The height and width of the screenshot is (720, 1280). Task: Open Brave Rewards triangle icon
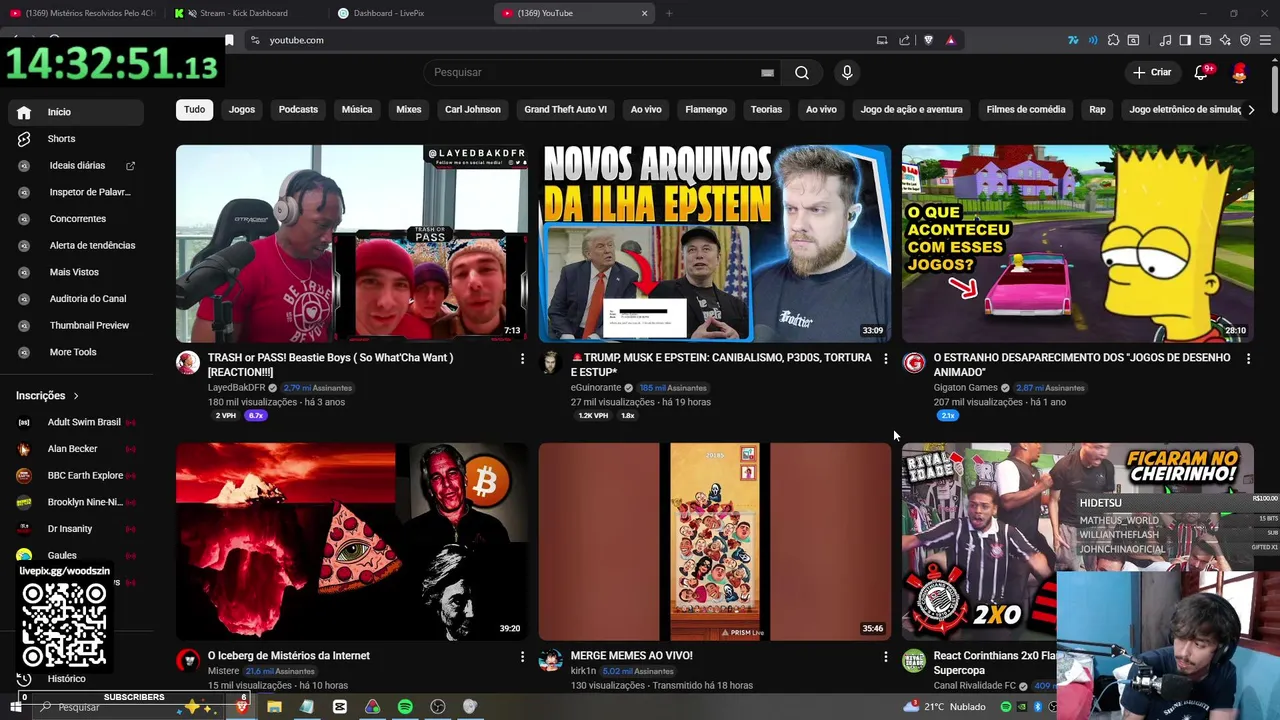pos(950,40)
